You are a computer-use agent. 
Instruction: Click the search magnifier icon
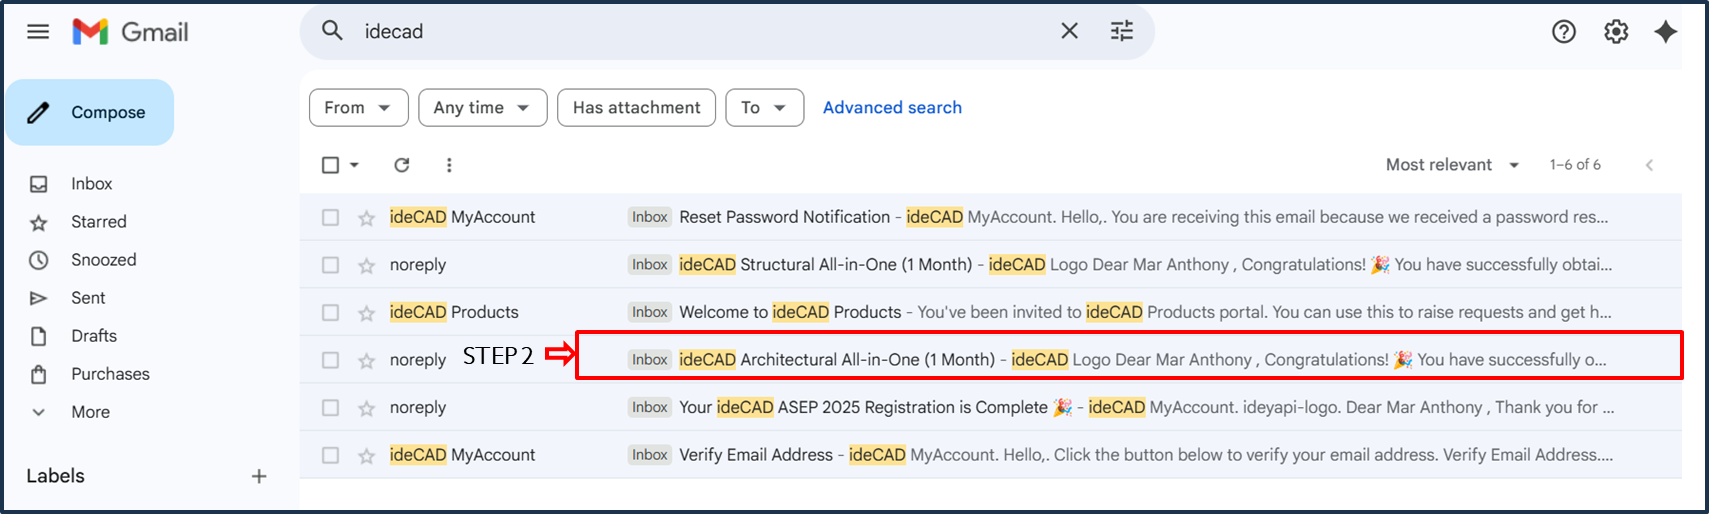[332, 31]
